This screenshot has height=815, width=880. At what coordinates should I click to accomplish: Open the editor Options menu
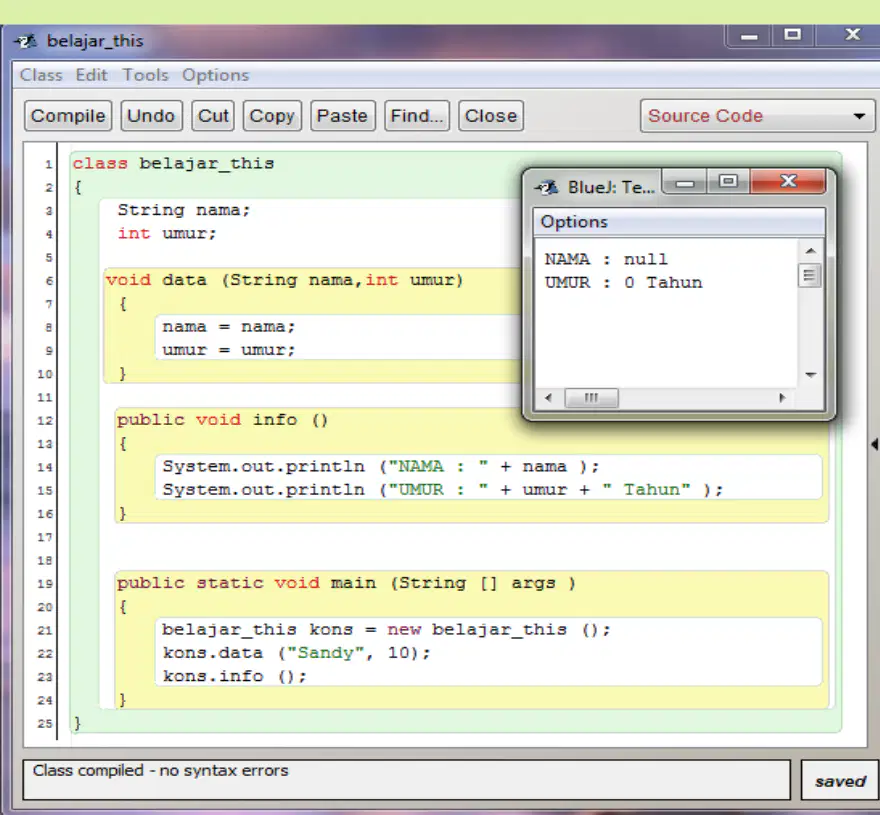click(x=216, y=75)
